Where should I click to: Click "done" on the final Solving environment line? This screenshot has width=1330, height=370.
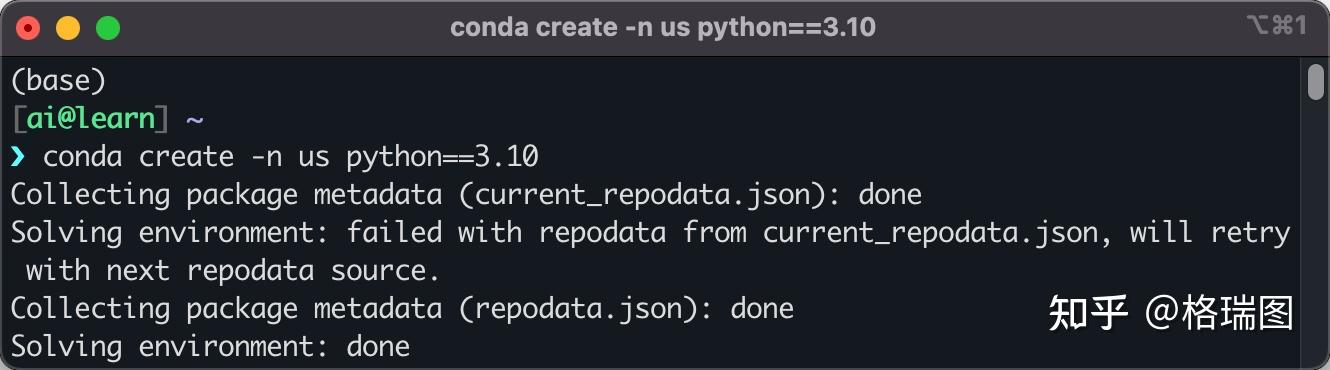(x=378, y=346)
